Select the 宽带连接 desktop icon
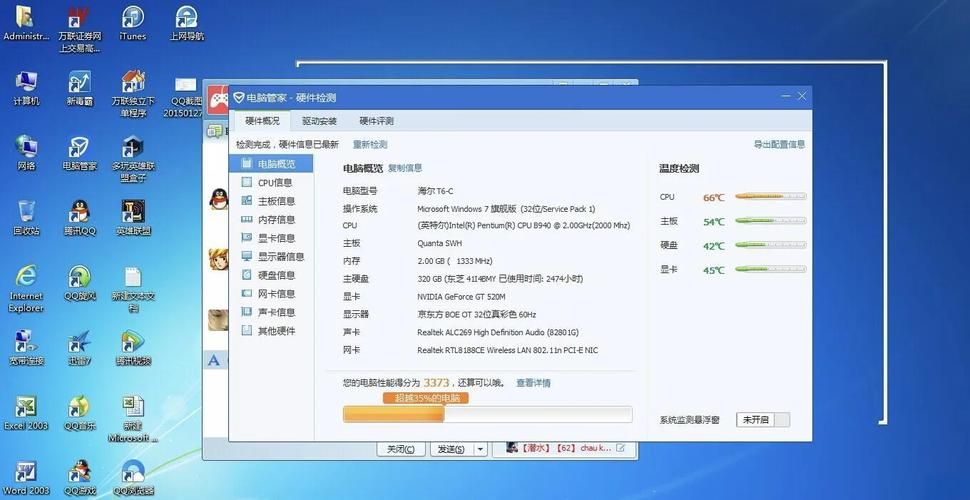970x500 pixels. click(26, 348)
